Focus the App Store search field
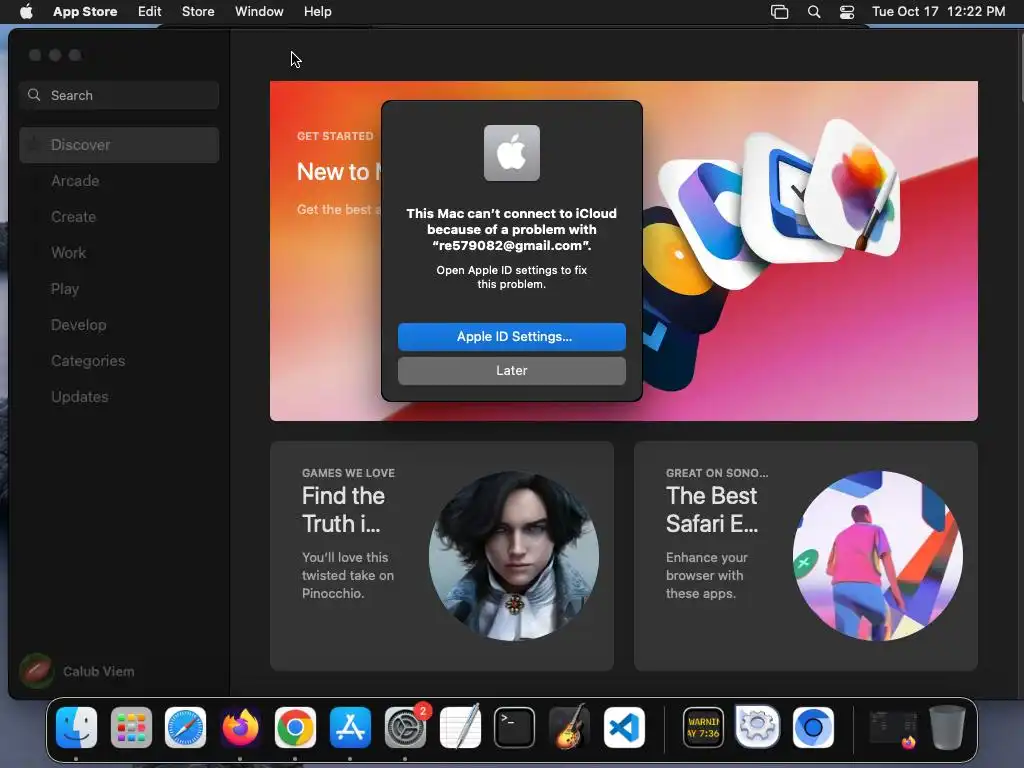Image resolution: width=1024 pixels, height=768 pixels. 120,95
